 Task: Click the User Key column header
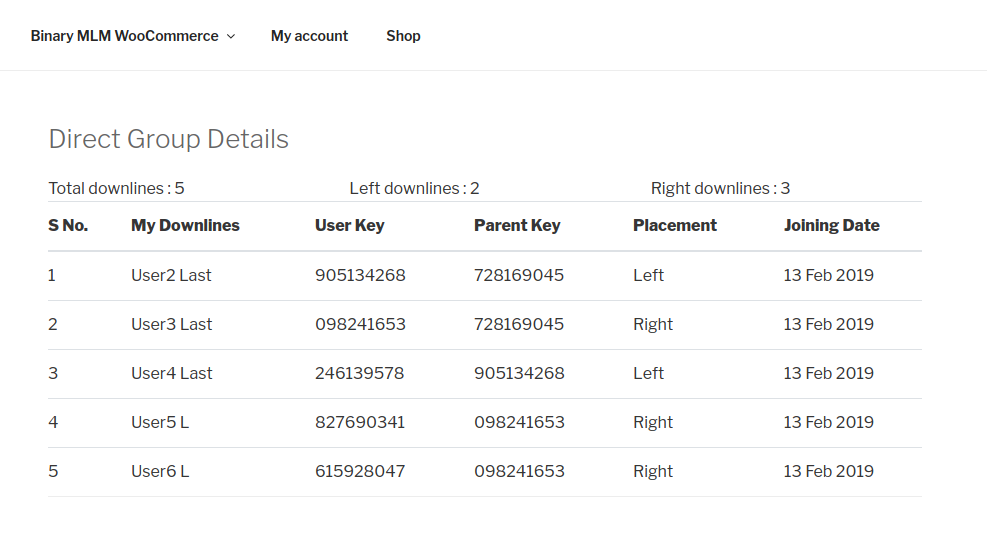[x=349, y=226]
